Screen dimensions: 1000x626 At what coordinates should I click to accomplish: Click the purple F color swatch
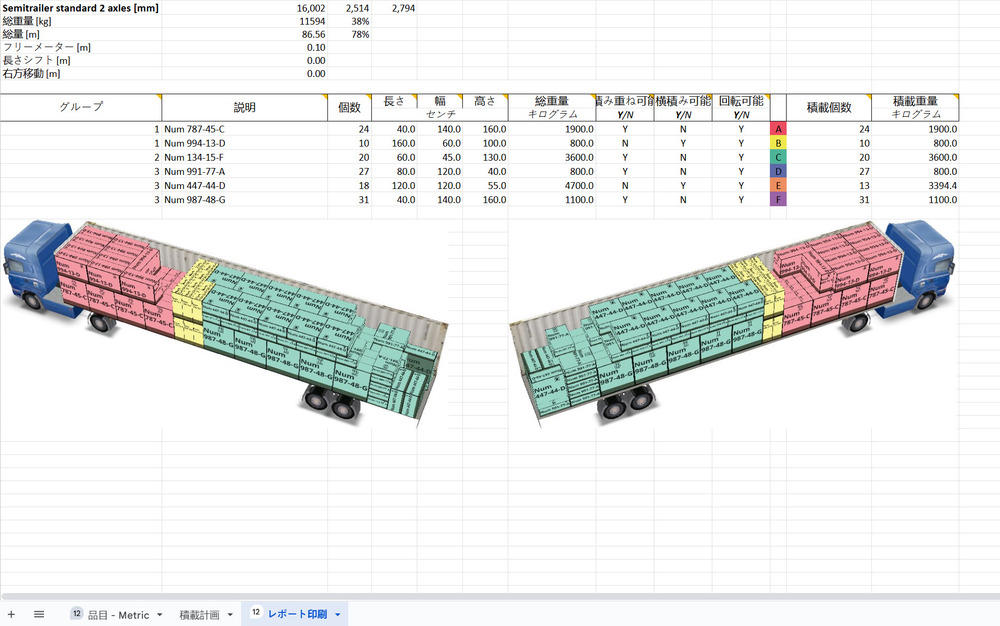click(x=778, y=200)
